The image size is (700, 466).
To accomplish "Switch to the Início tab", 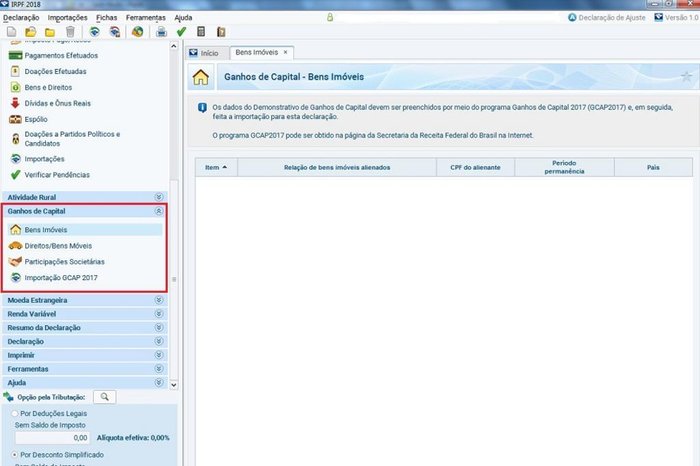I will 208,53.
